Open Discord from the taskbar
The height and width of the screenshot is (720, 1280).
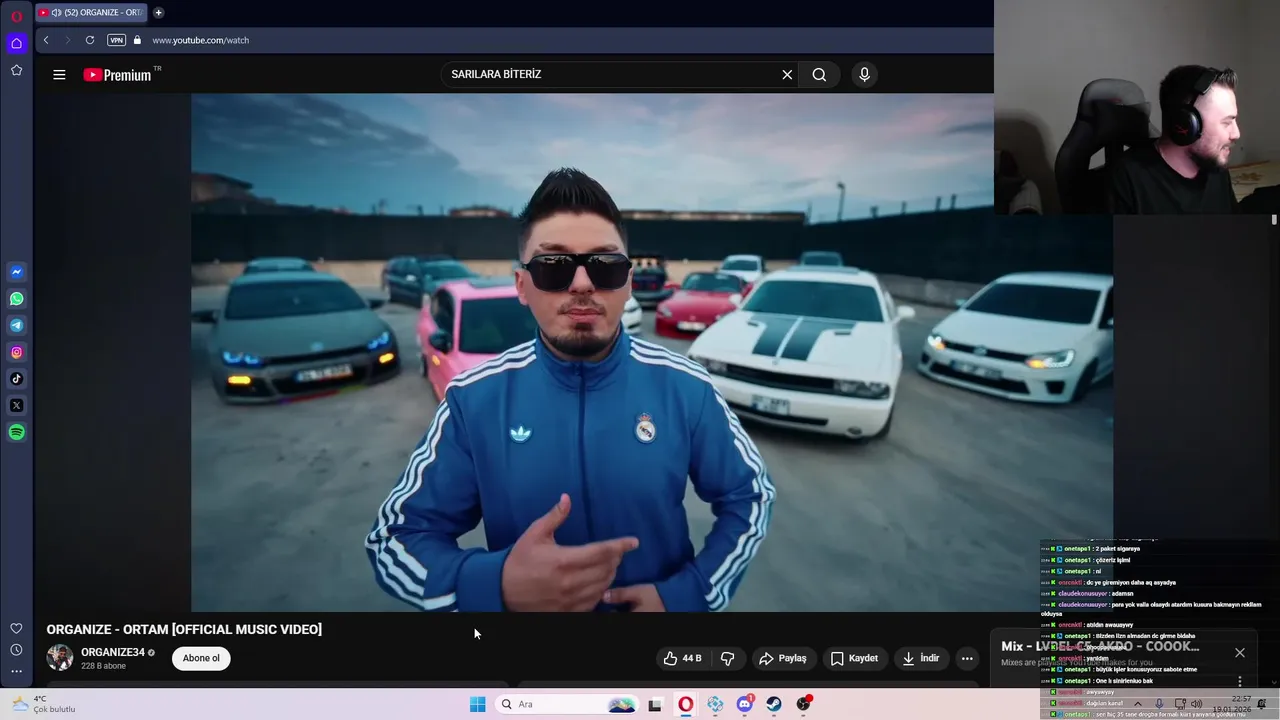[x=745, y=704]
